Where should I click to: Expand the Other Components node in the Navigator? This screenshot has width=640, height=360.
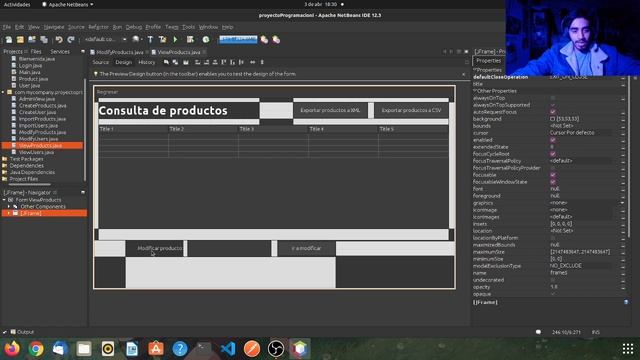coord(9,207)
